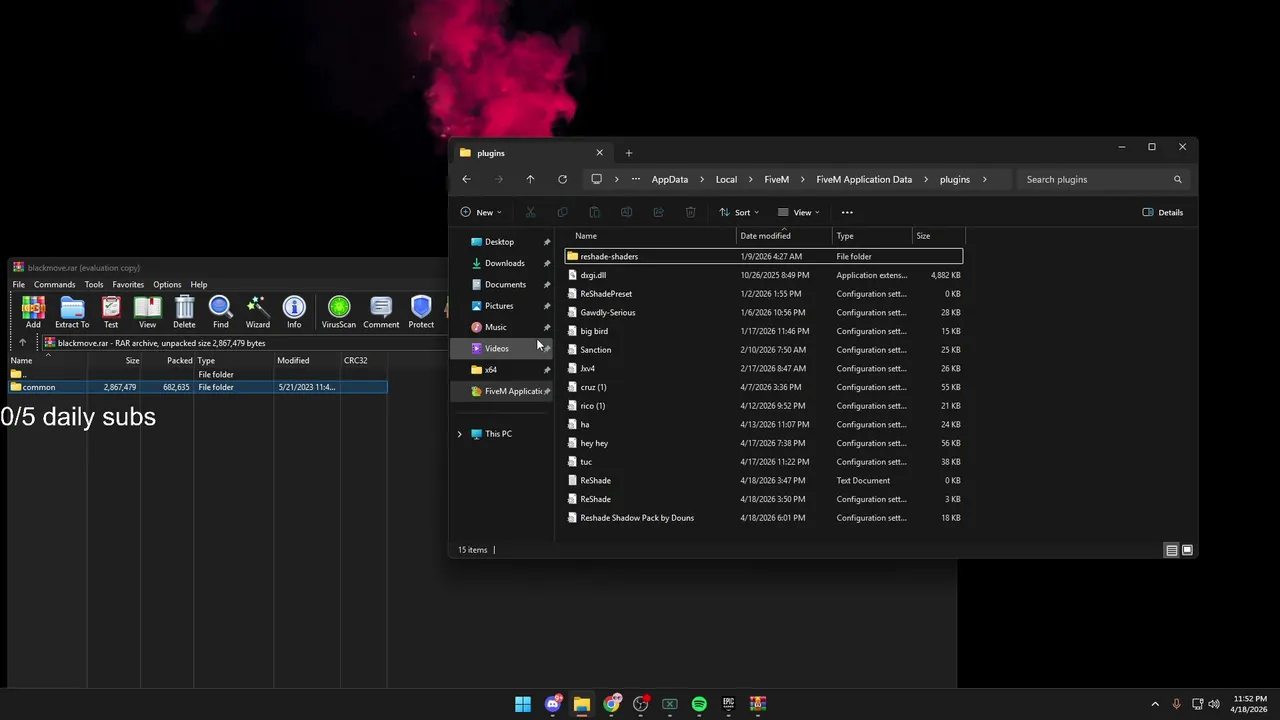Viewport: 1280px width, 720px height.
Task: Close the plugins tab in Explorer
Action: (x=599, y=153)
